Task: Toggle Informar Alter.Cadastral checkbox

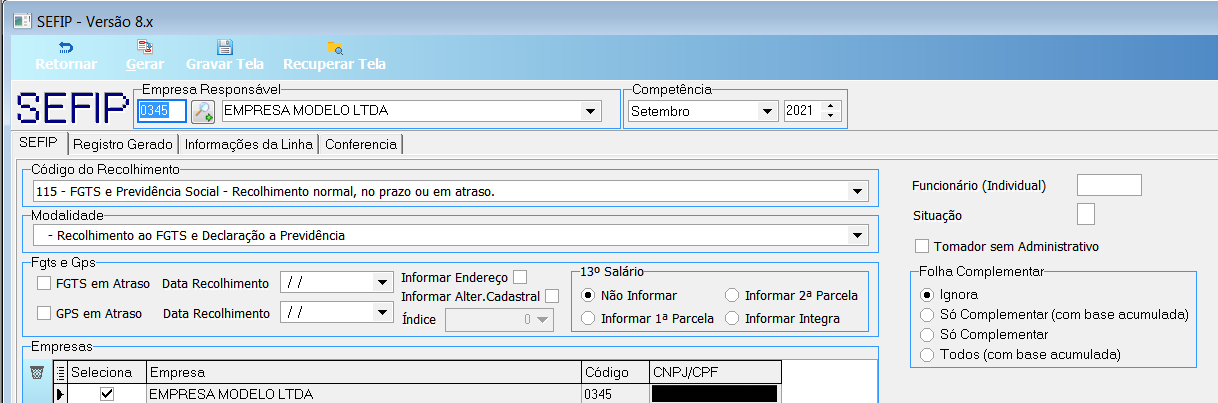Action: [552, 296]
